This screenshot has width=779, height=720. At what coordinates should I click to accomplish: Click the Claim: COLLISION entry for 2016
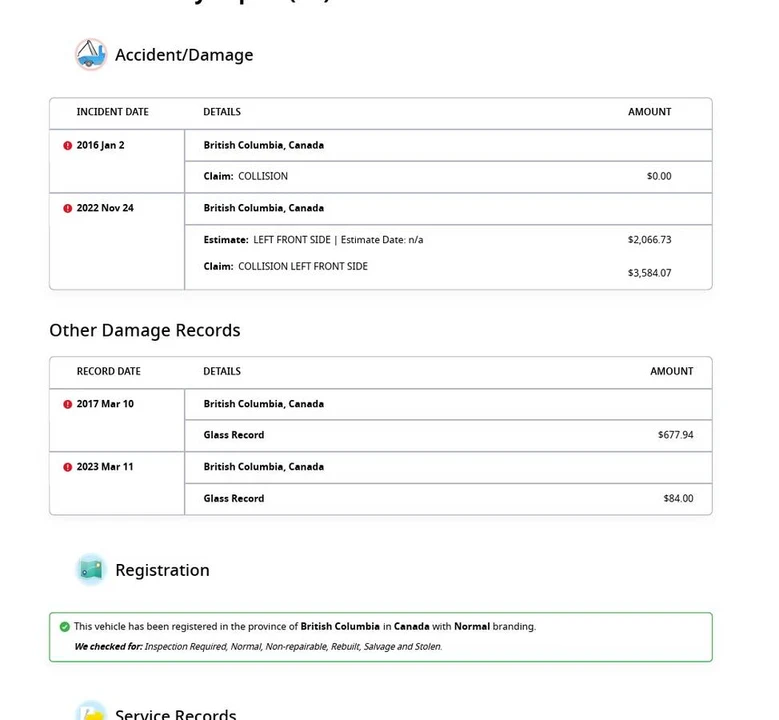click(x=245, y=176)
